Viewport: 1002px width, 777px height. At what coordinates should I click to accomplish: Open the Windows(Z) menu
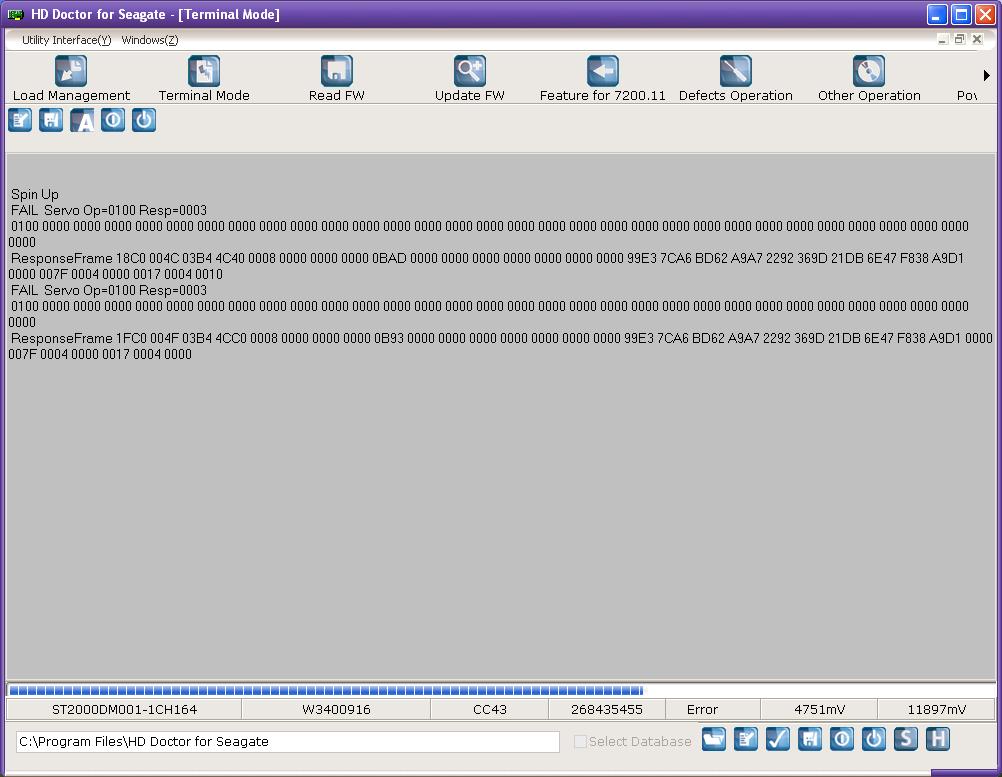point(150,40)
